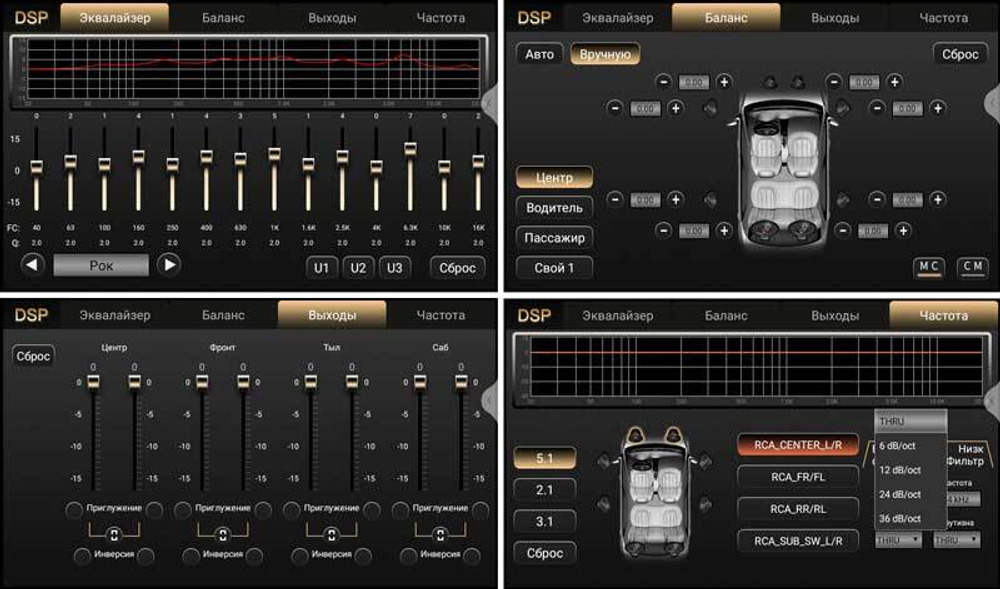Open Частота tab in the Equalizer panel
The width and height of the screenshot is (1000, 589).
(x=441, y=17)
